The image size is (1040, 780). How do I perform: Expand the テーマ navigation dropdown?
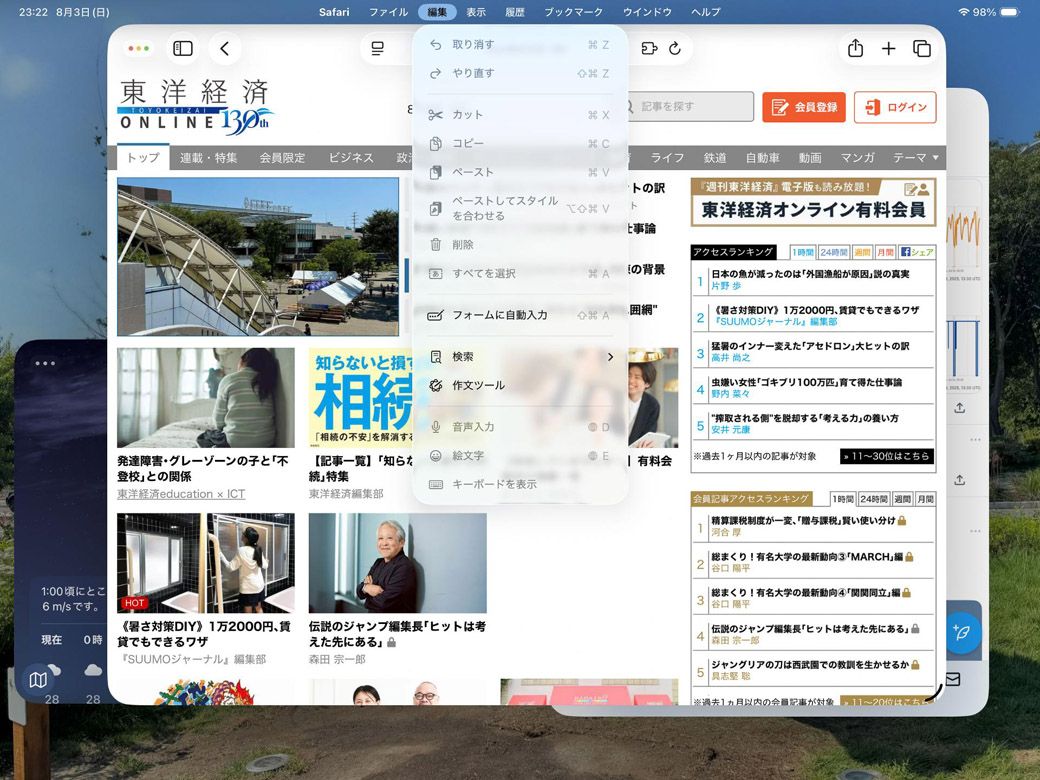click(x=915, y=157)
